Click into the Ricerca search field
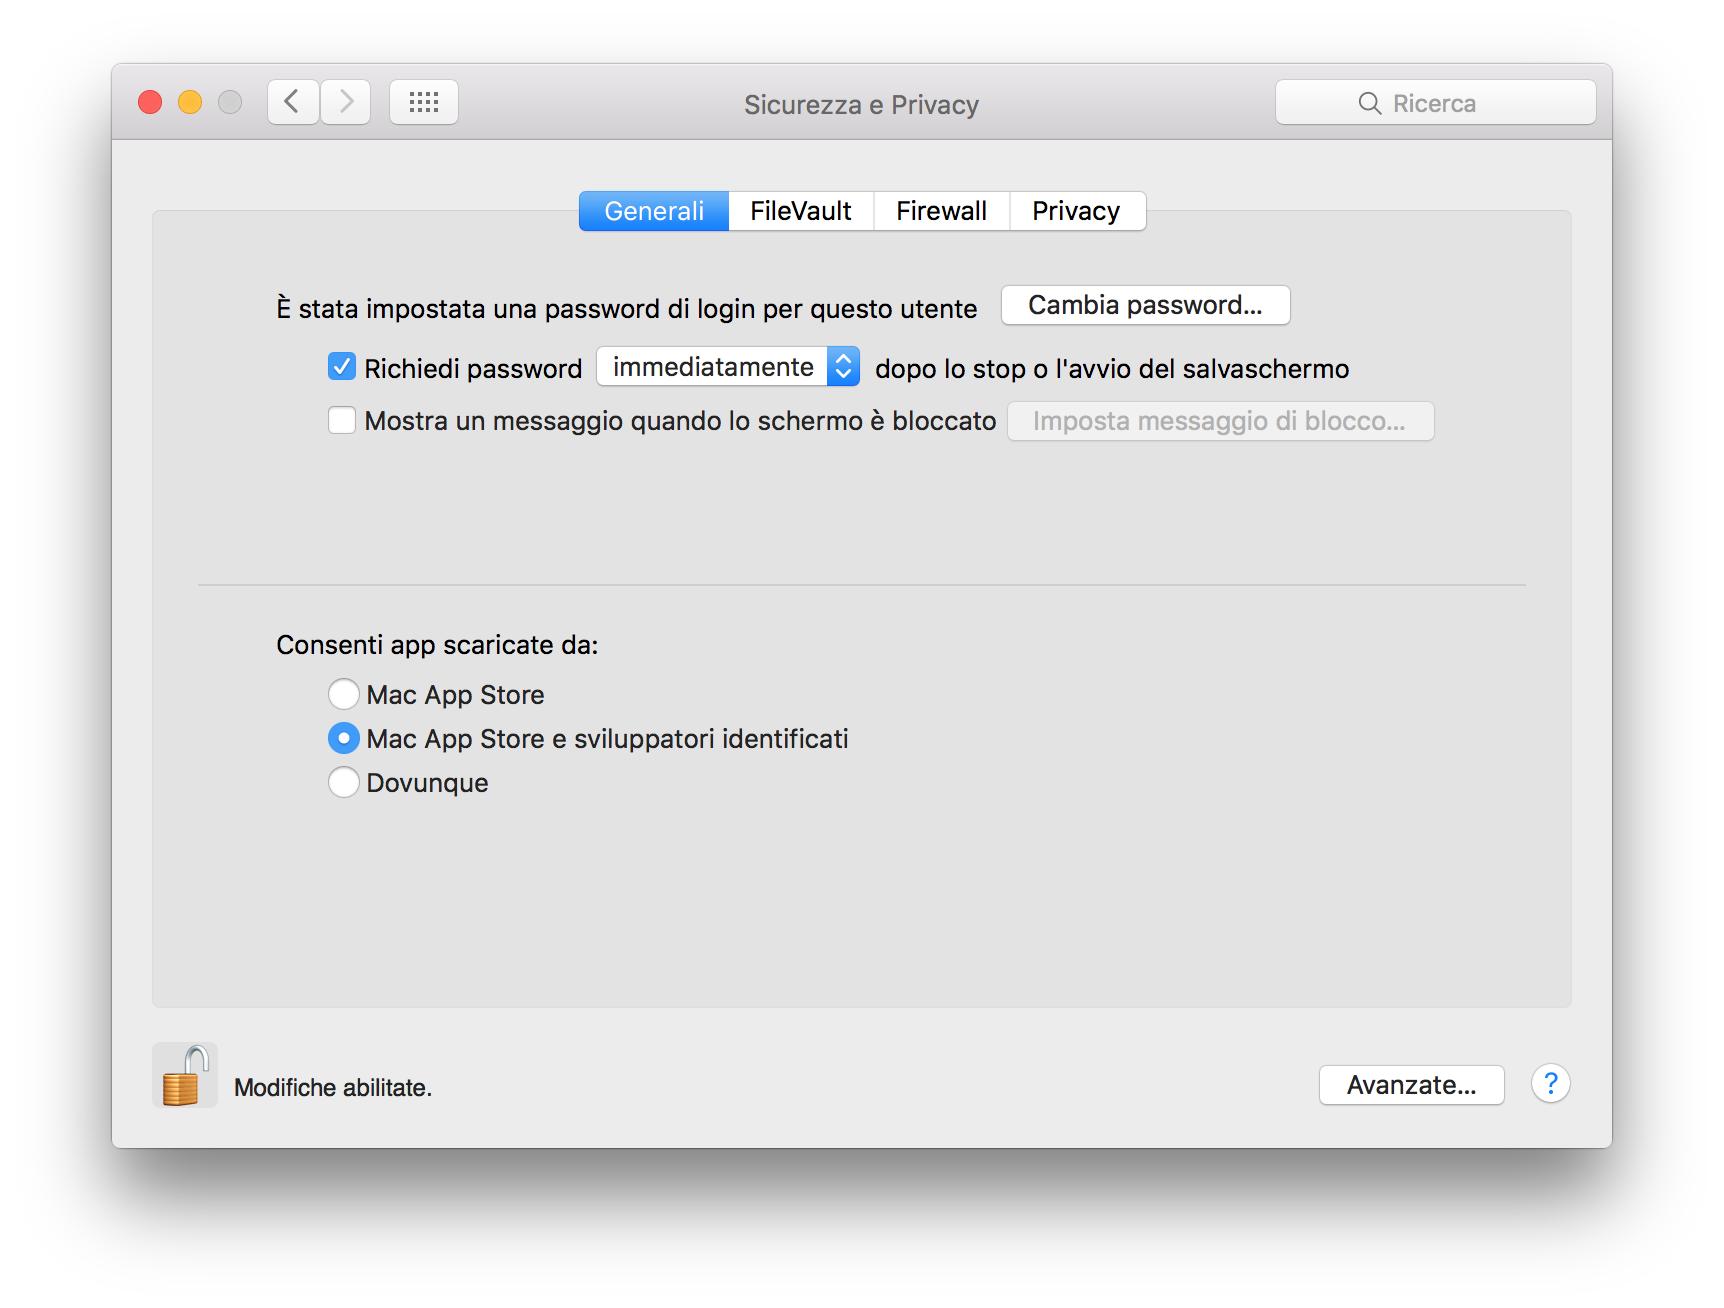 click(1436, 103)
